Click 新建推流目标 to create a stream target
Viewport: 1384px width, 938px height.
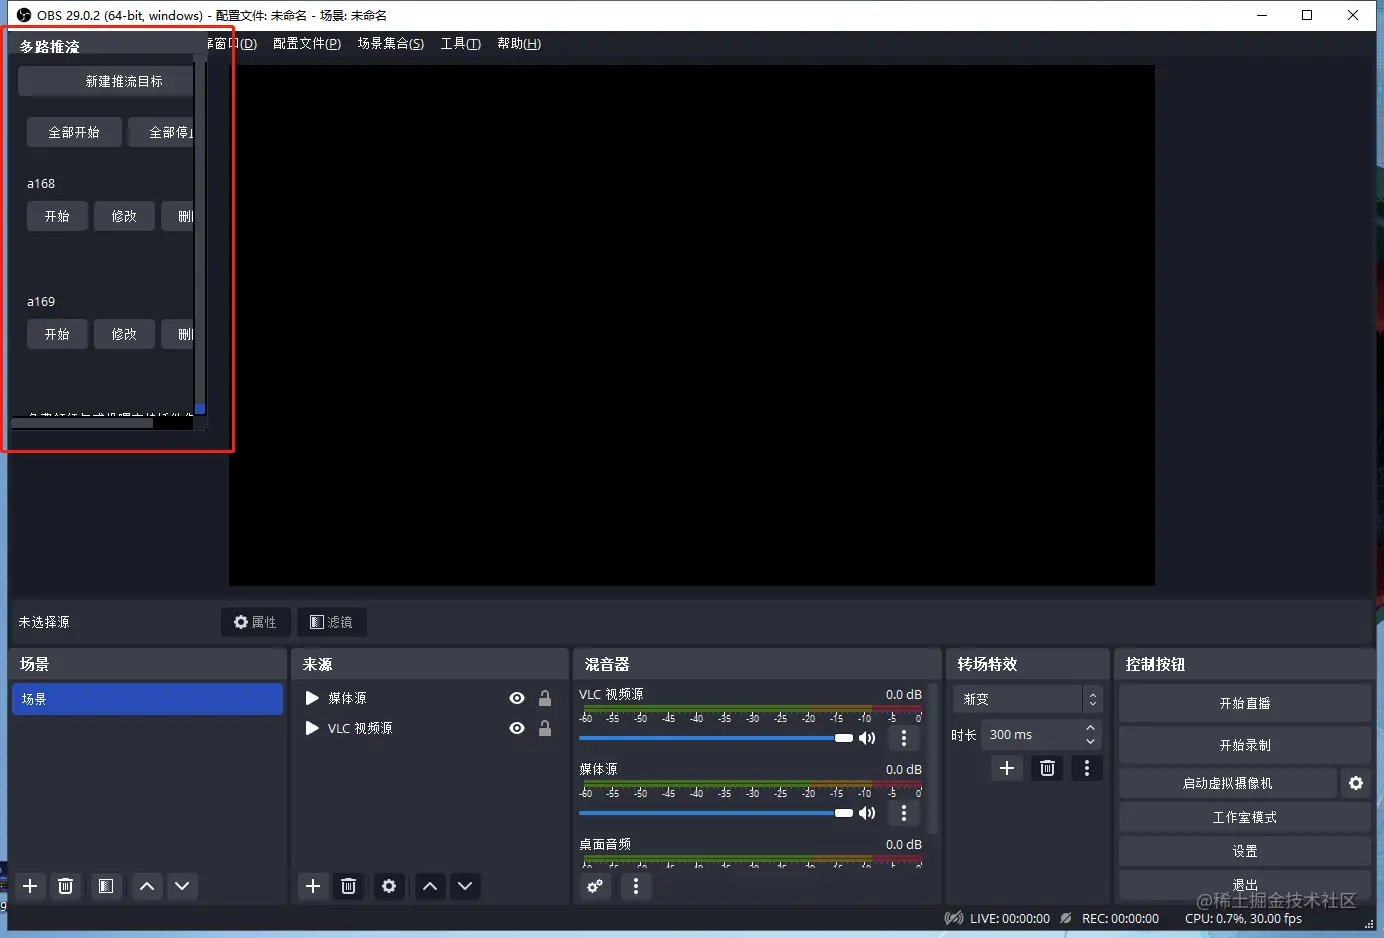[x=106, y=81]
